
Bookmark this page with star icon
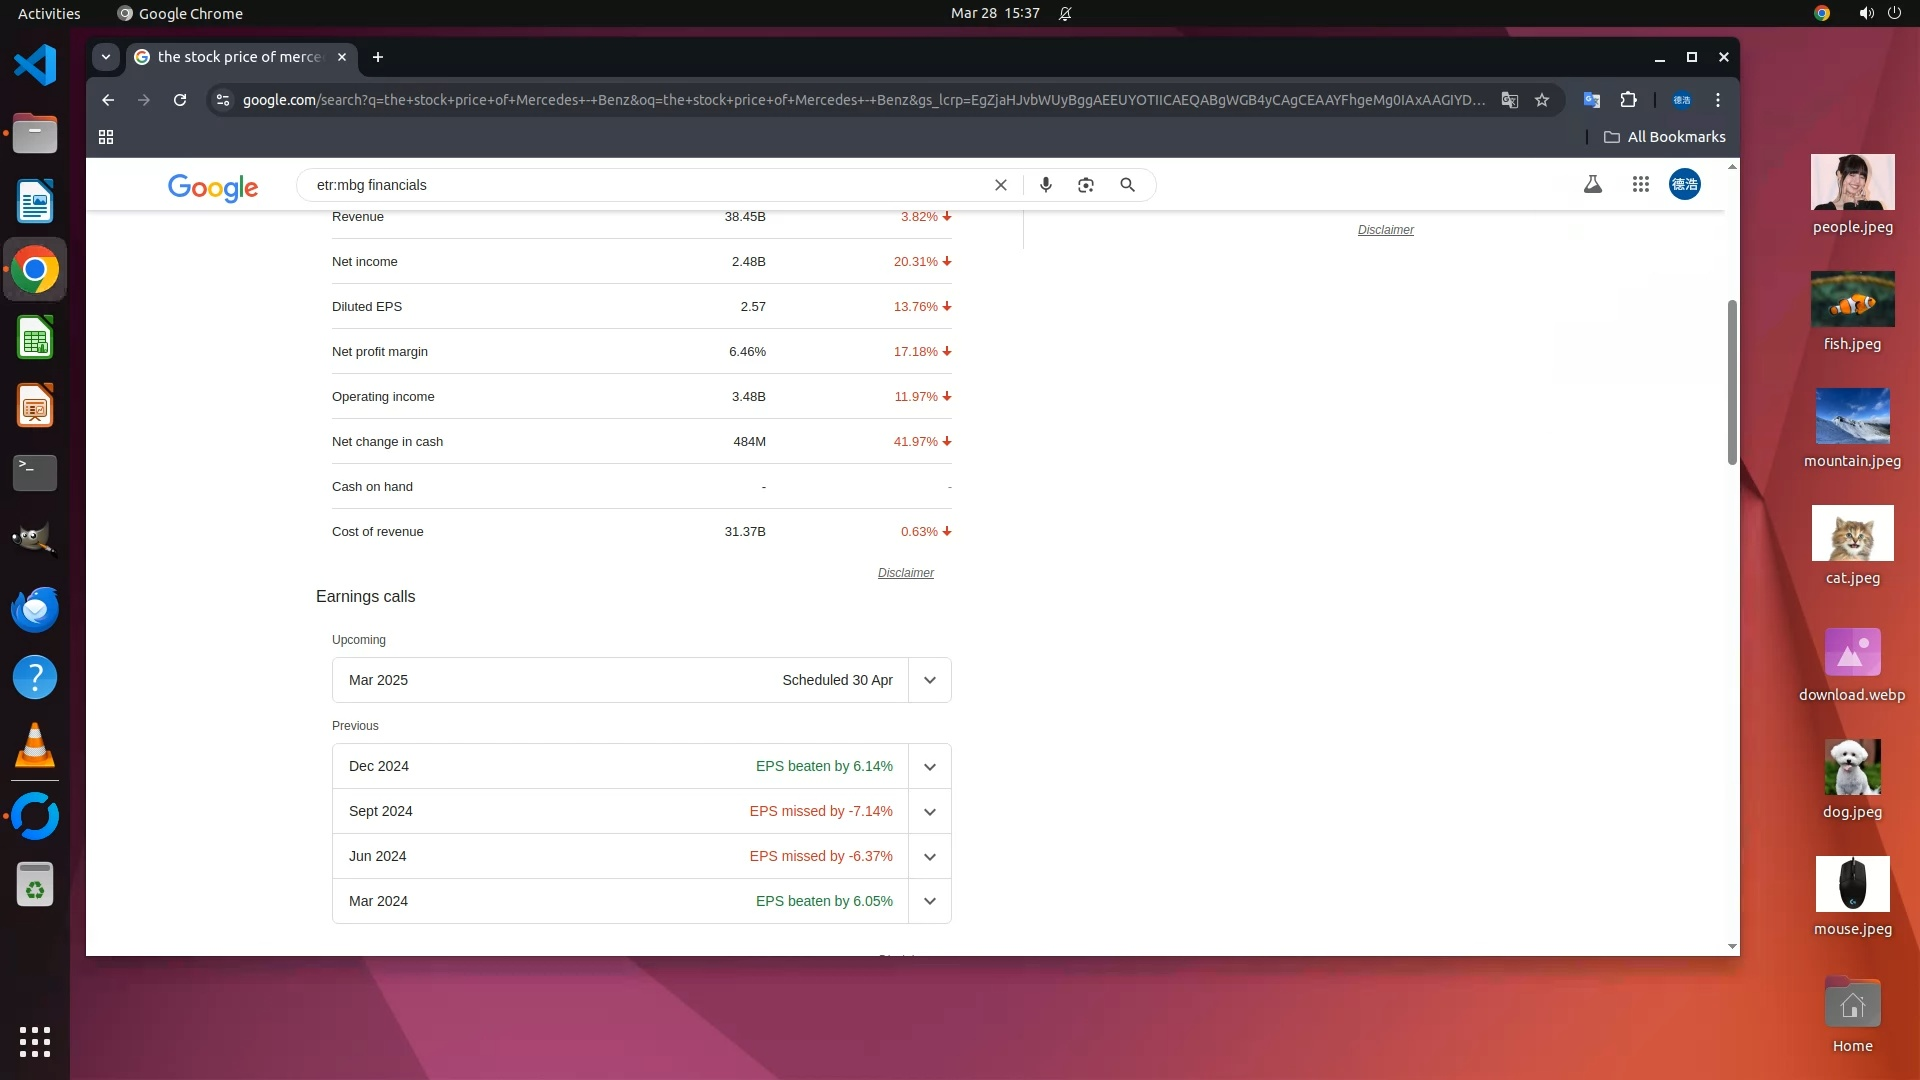(x=1542, y=100)
